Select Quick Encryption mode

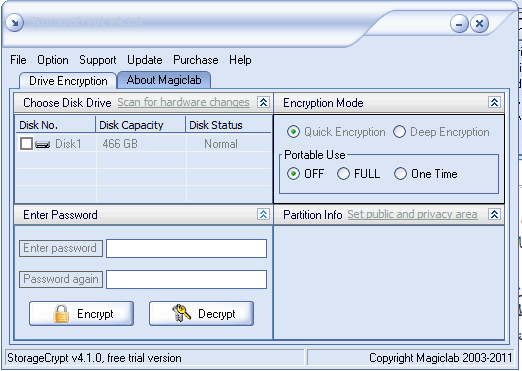tap(293, 132)
